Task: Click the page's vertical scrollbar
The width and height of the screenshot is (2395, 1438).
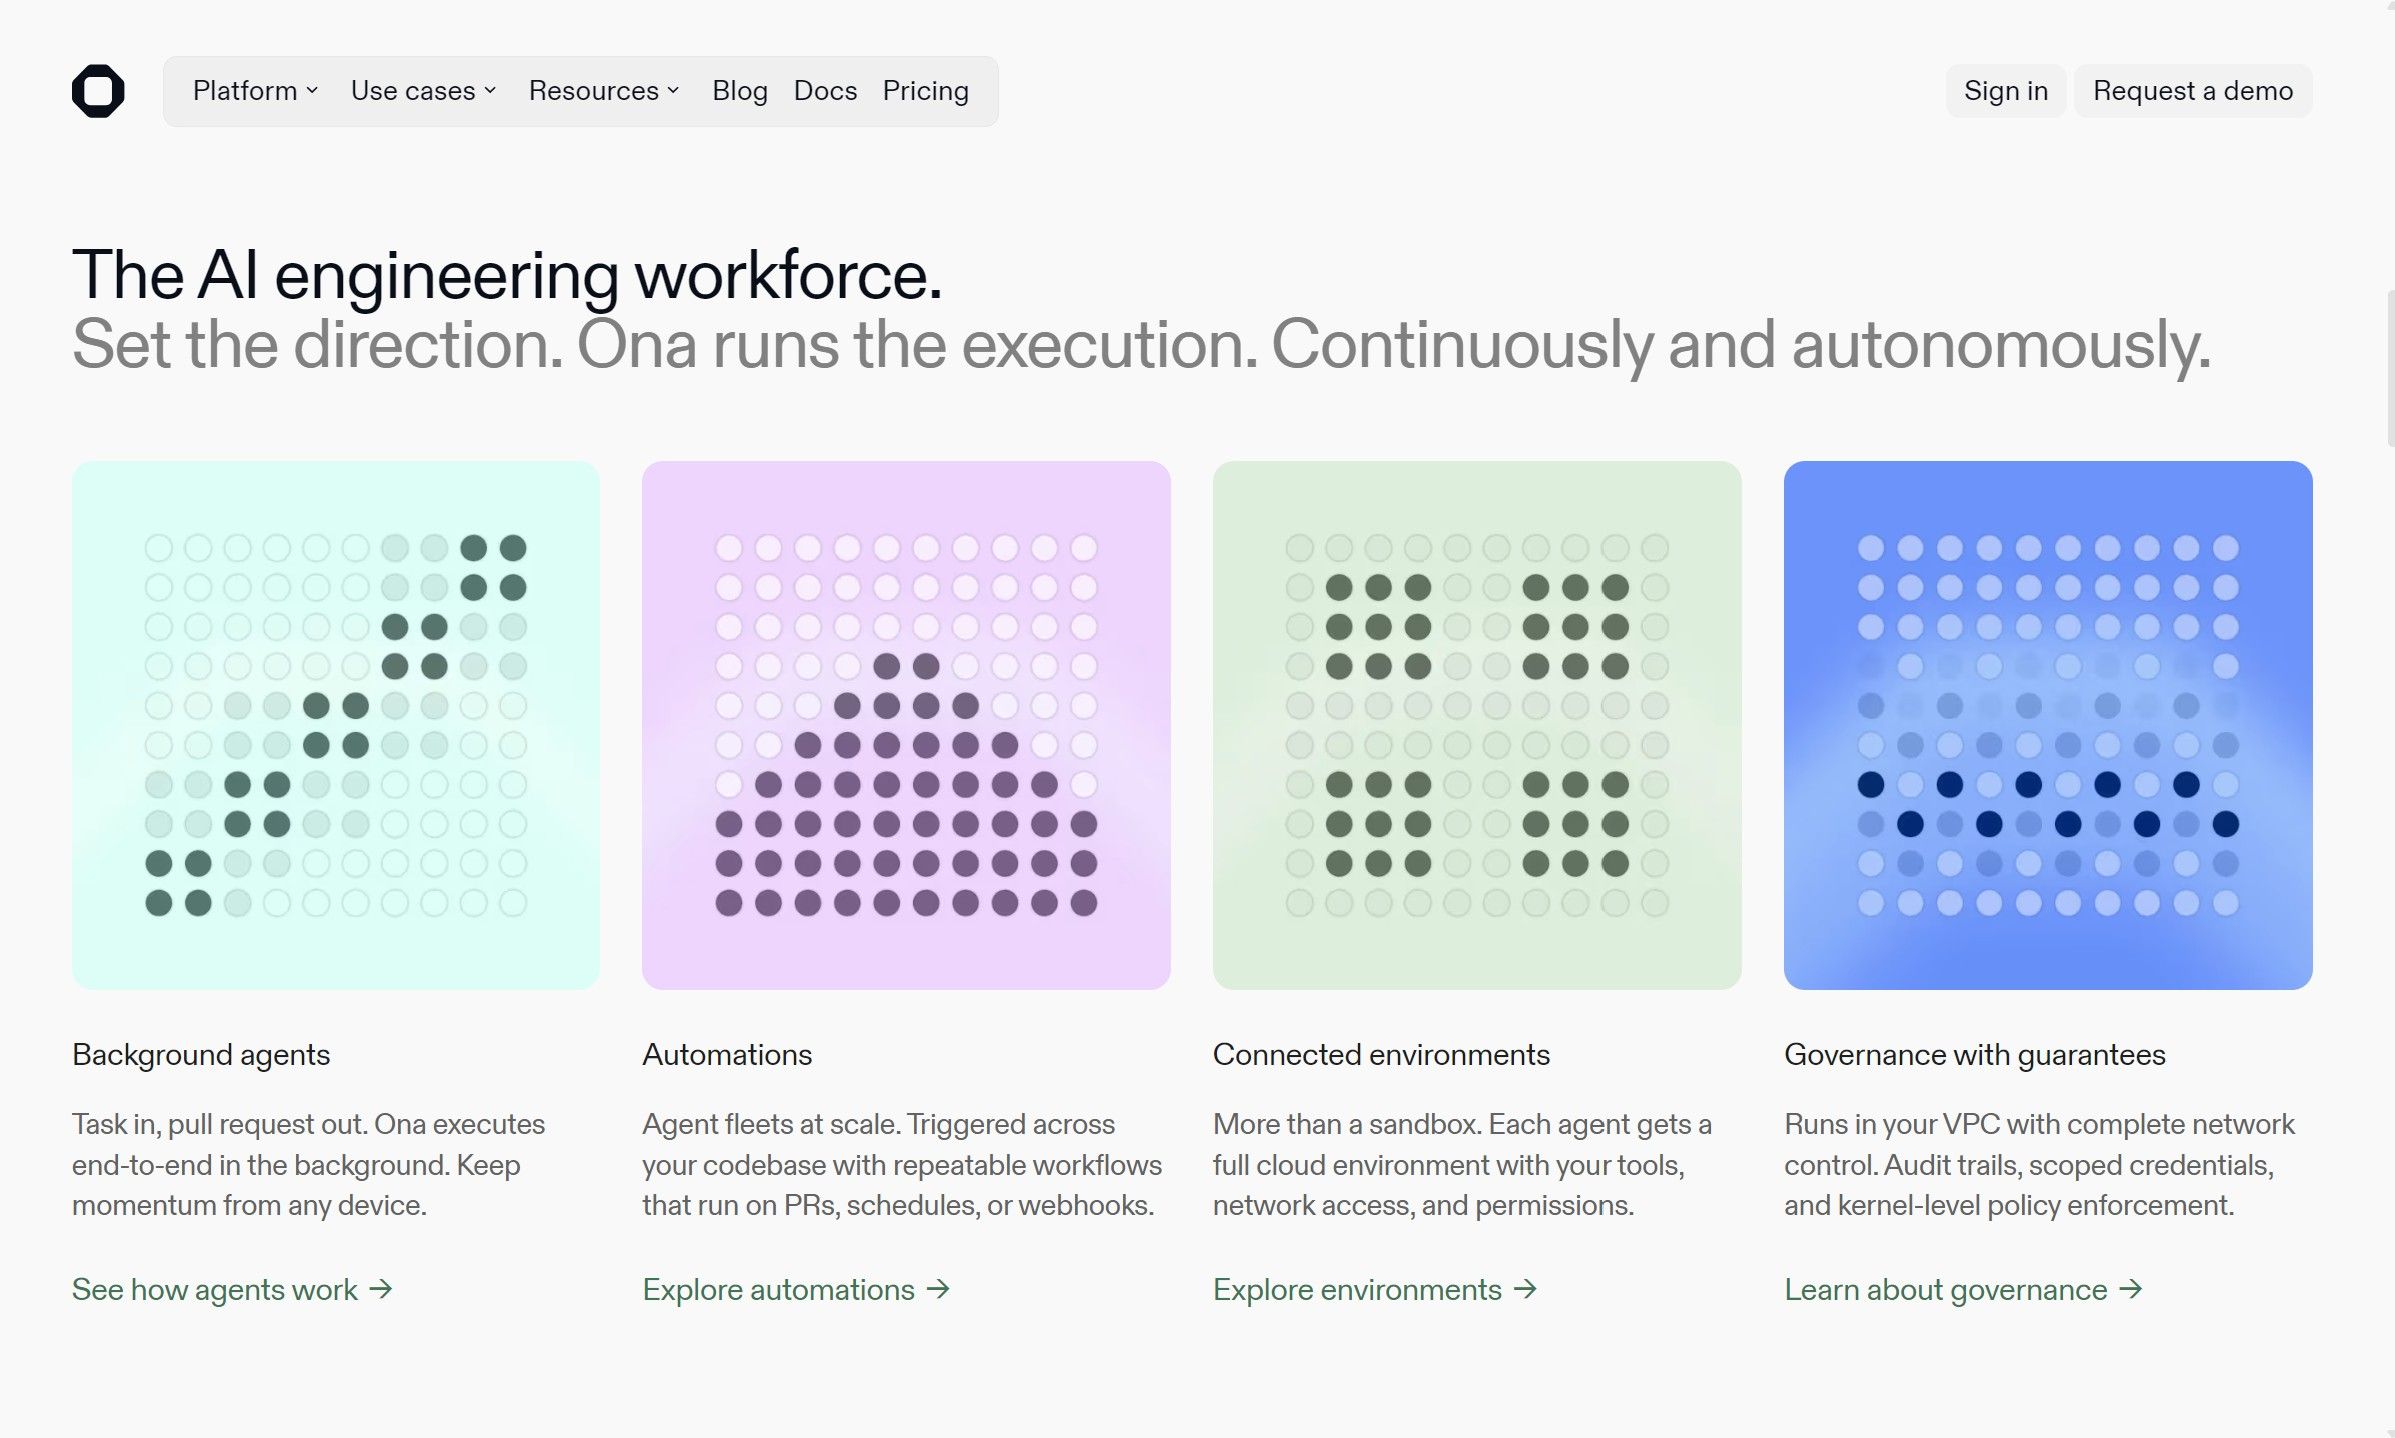Action: tap(2390, 368)
